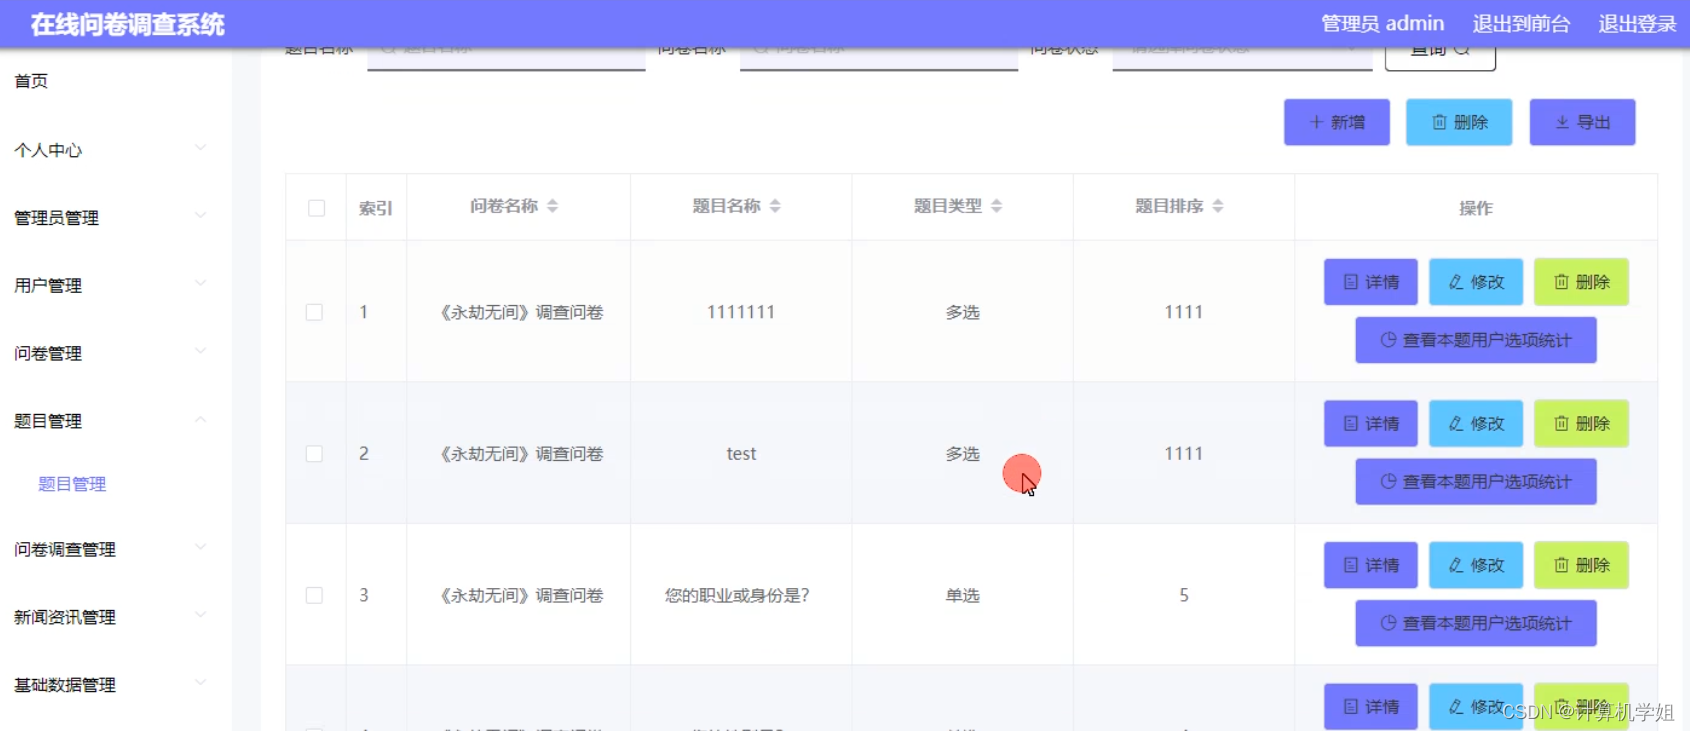Sort by 题目名称 column arrows
The height and width of the screenshot is (731, 1690).
tap(775, 206)
